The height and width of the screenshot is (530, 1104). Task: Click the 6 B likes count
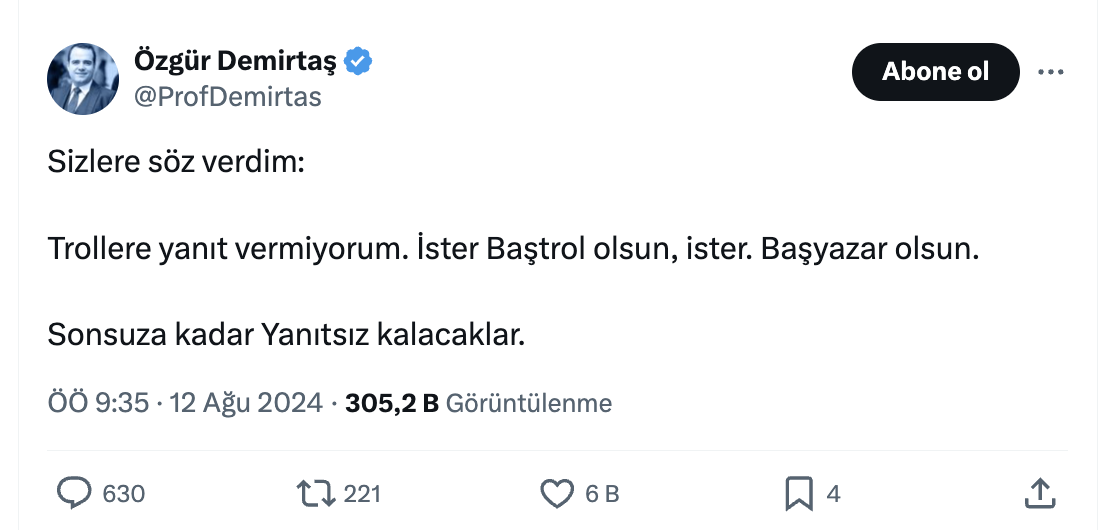[x=602, y=494]
